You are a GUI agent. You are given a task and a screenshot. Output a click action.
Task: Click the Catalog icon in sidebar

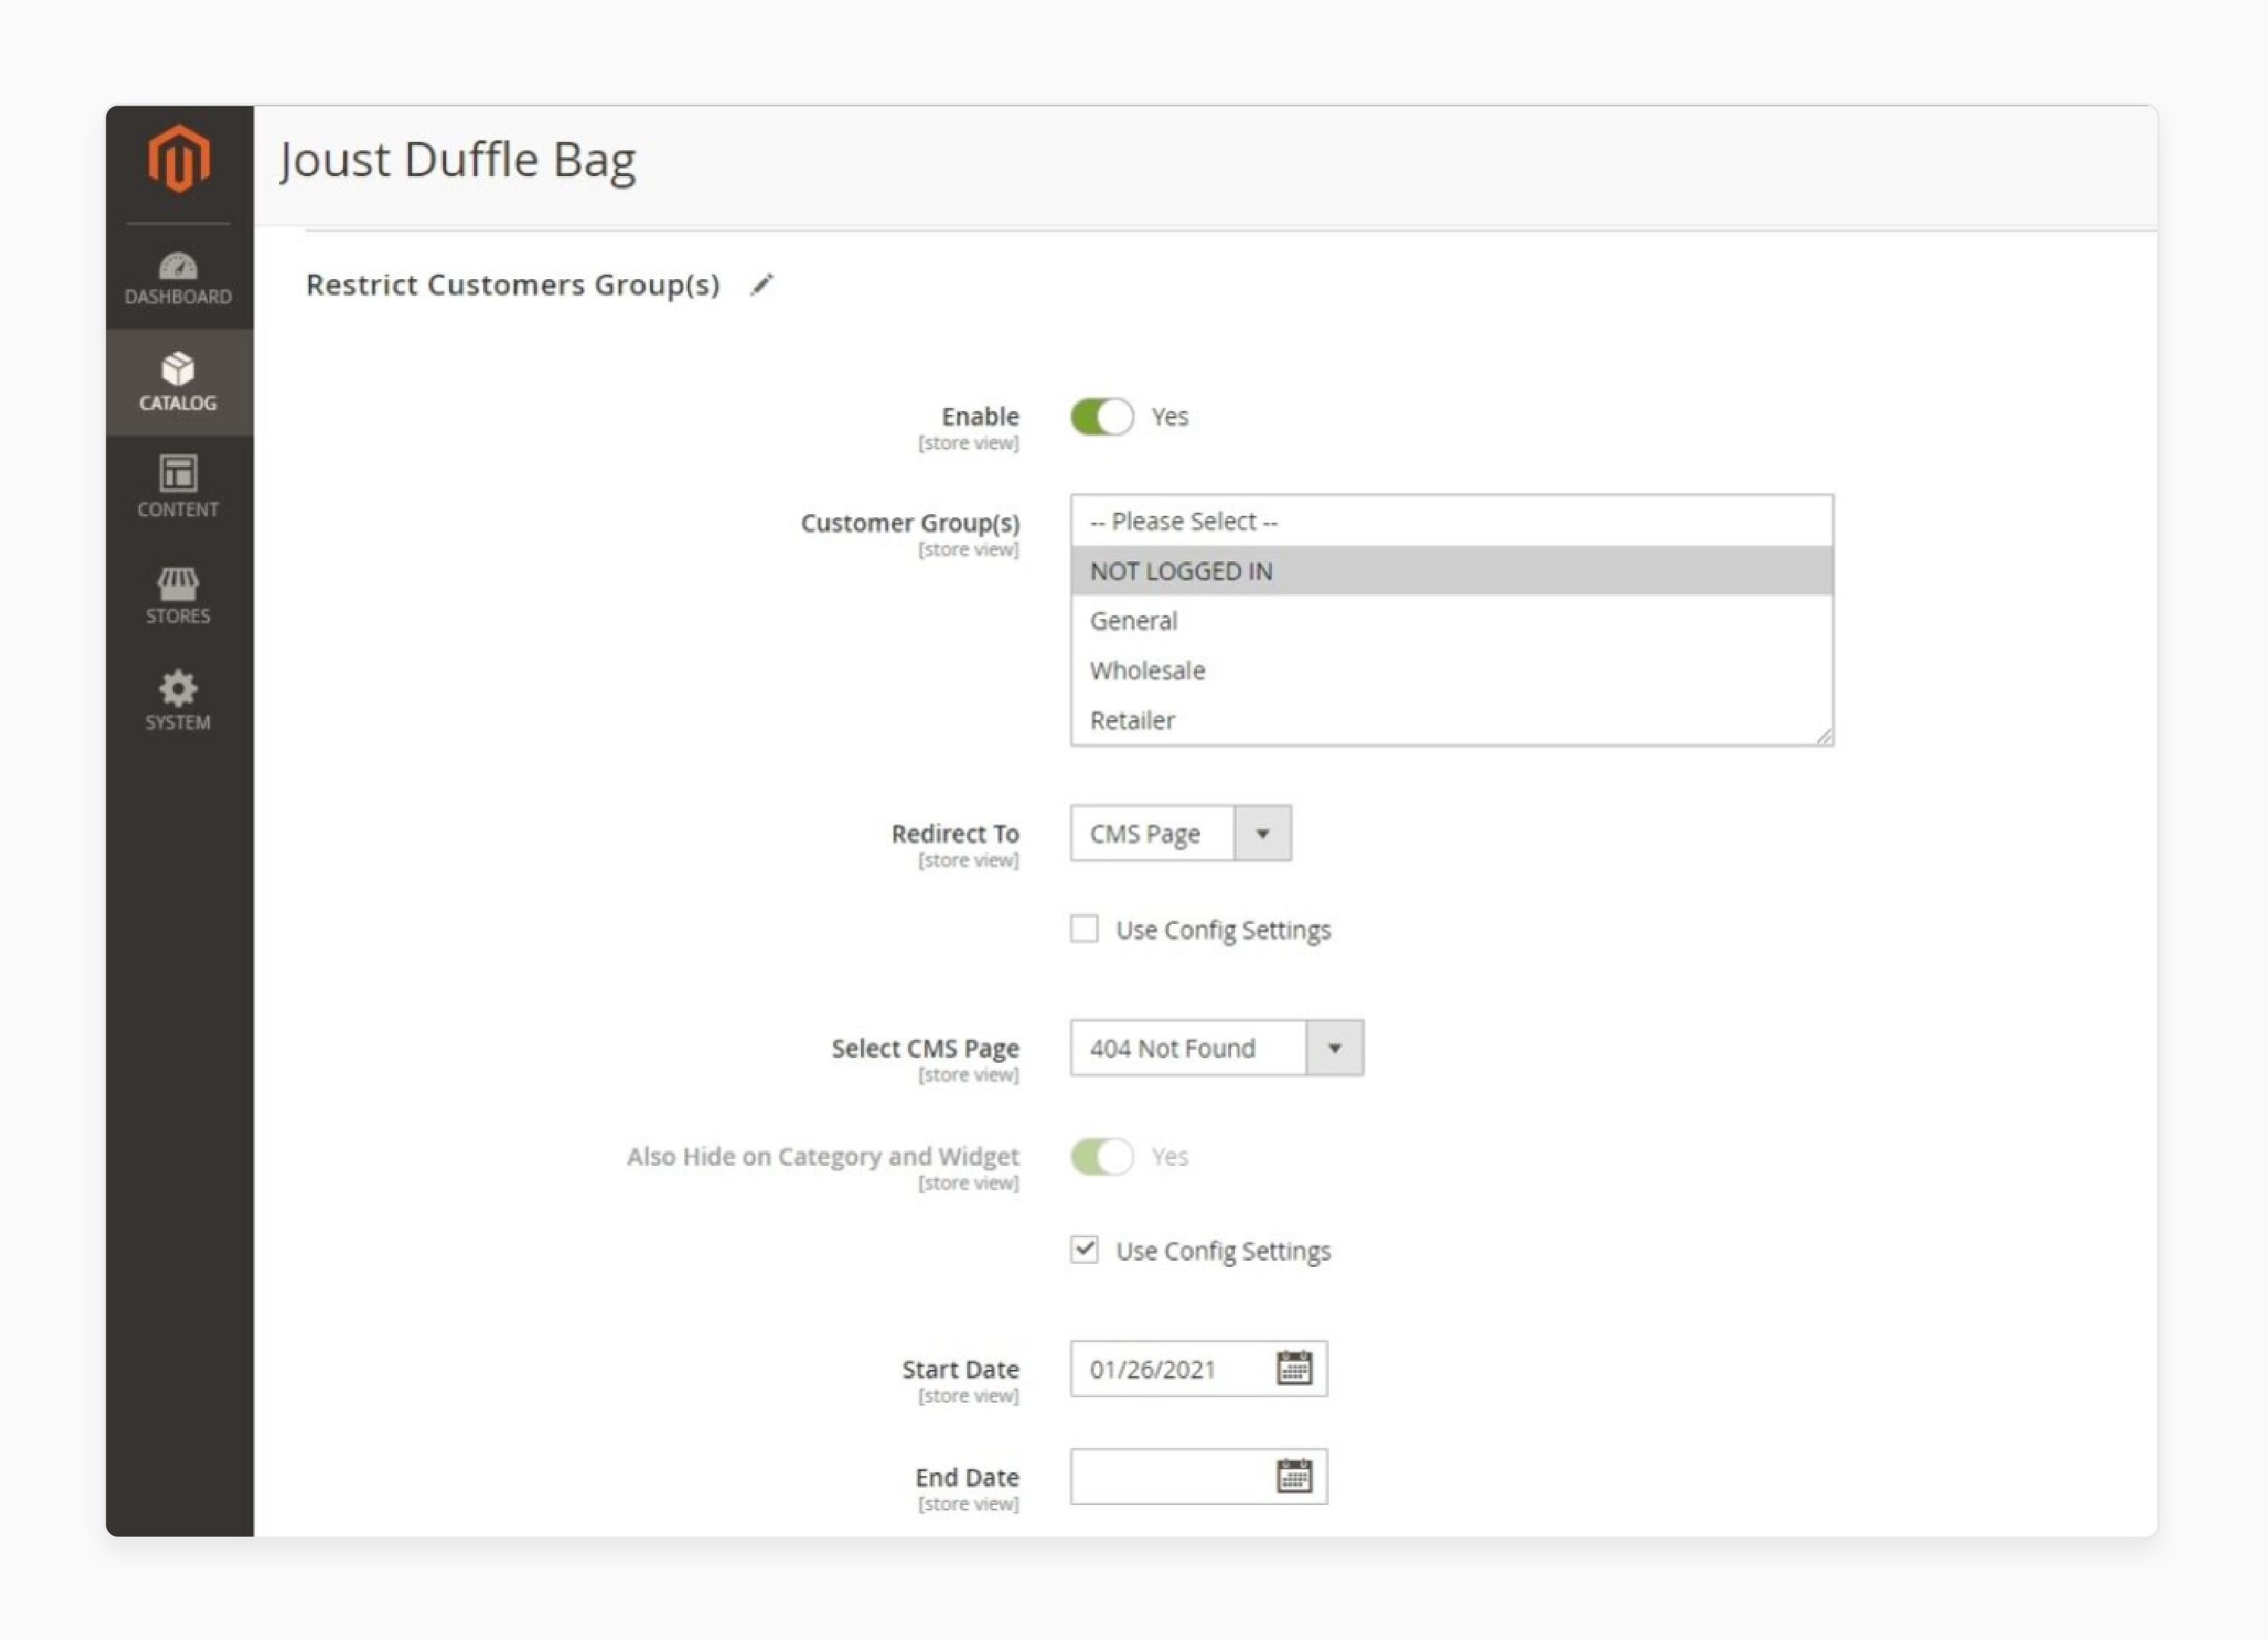[176, 379]
